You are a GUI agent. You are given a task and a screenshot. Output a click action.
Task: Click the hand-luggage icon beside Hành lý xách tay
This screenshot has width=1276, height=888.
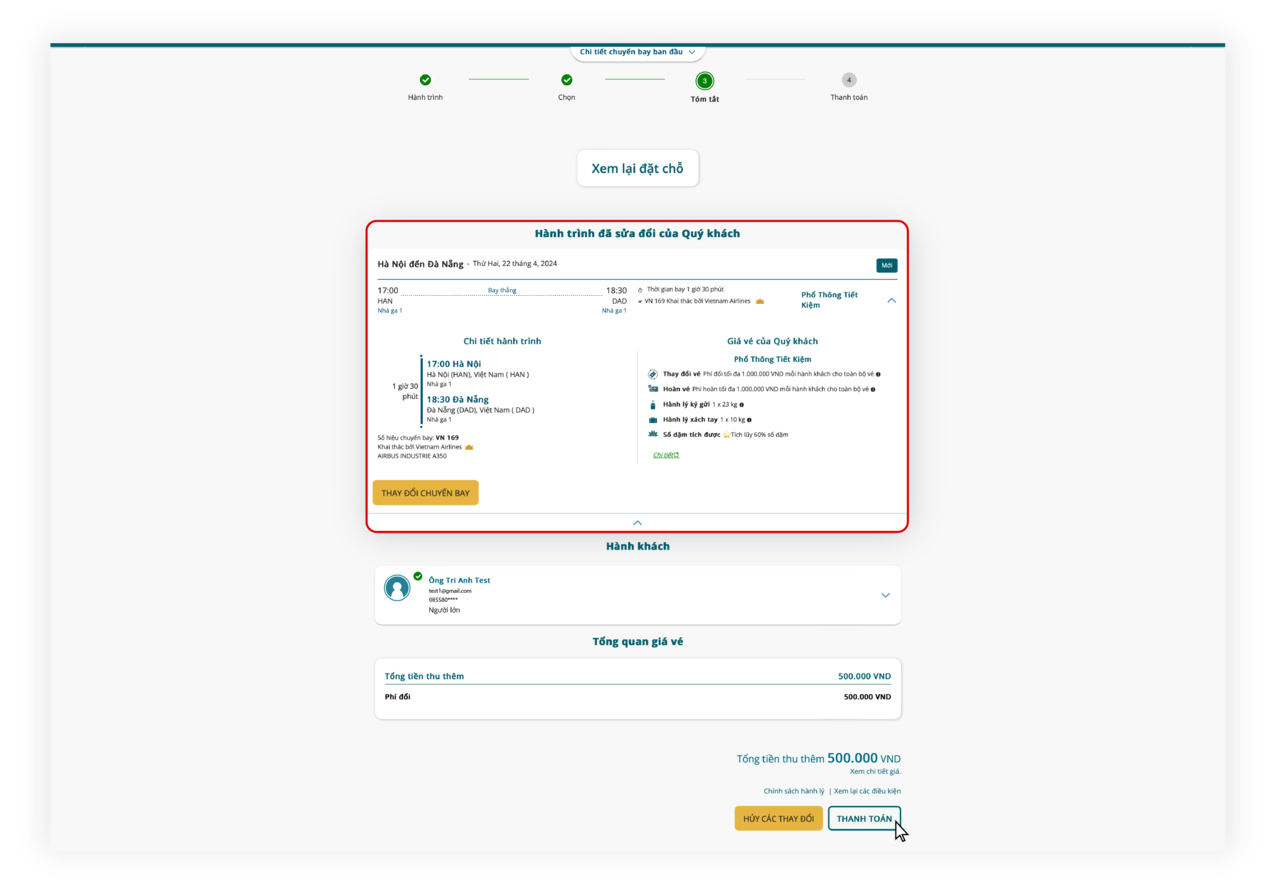click(x=652, y=419)
